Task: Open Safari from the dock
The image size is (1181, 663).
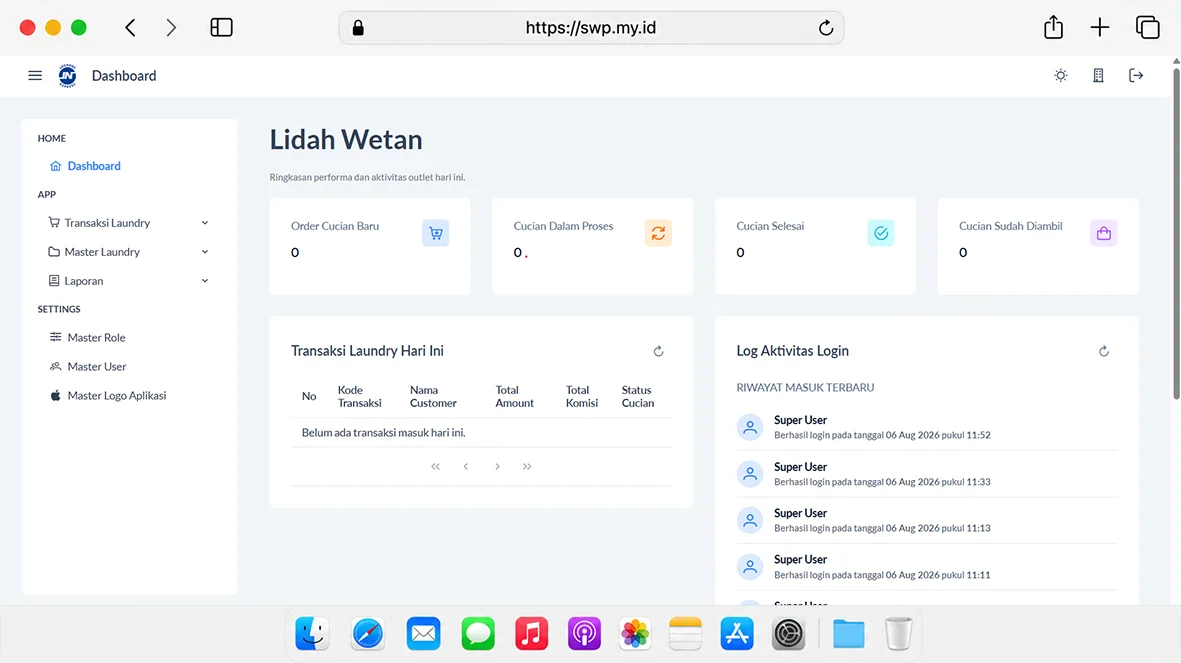Action: [368, 634]
